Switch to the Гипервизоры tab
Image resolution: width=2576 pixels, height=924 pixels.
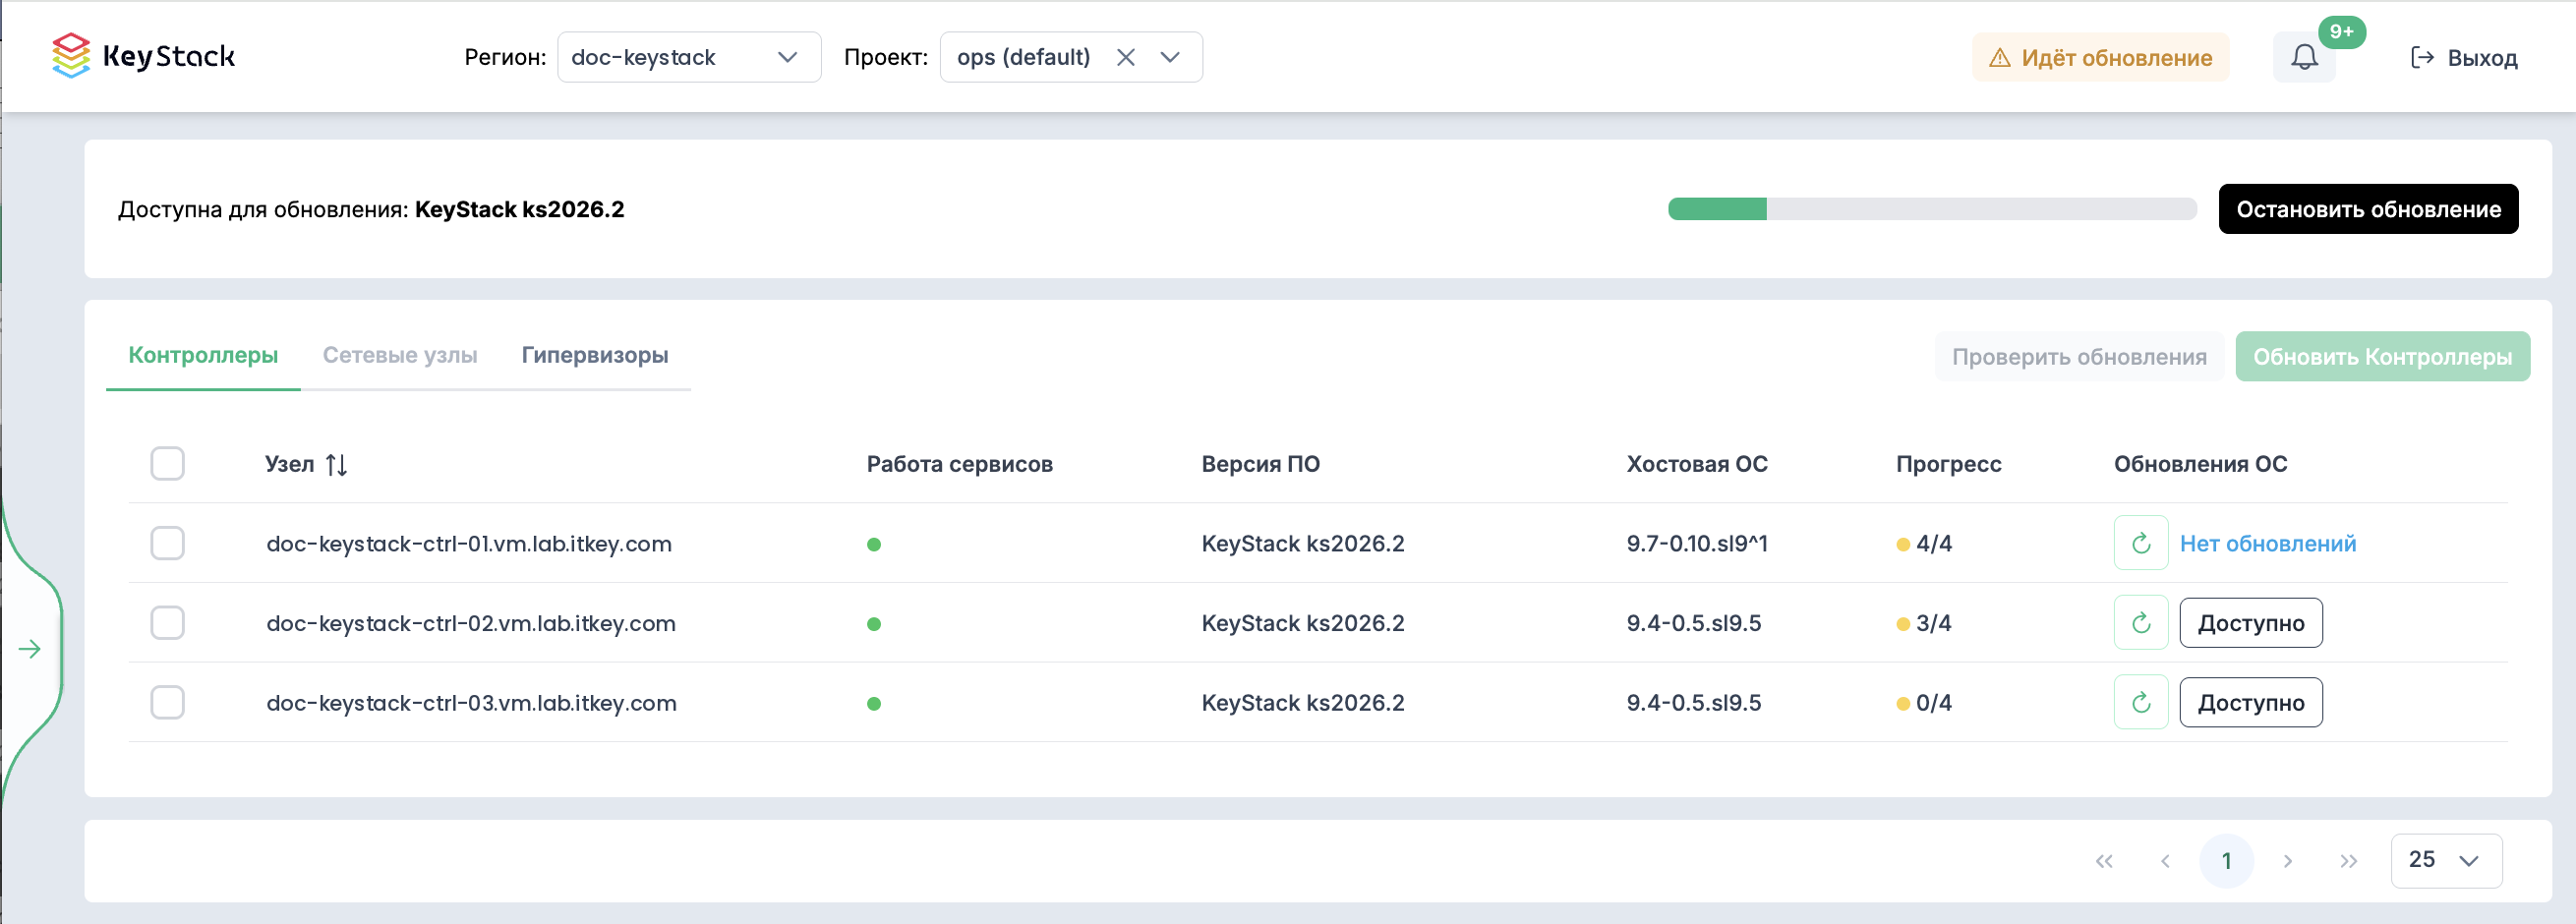tap(595, 355)
